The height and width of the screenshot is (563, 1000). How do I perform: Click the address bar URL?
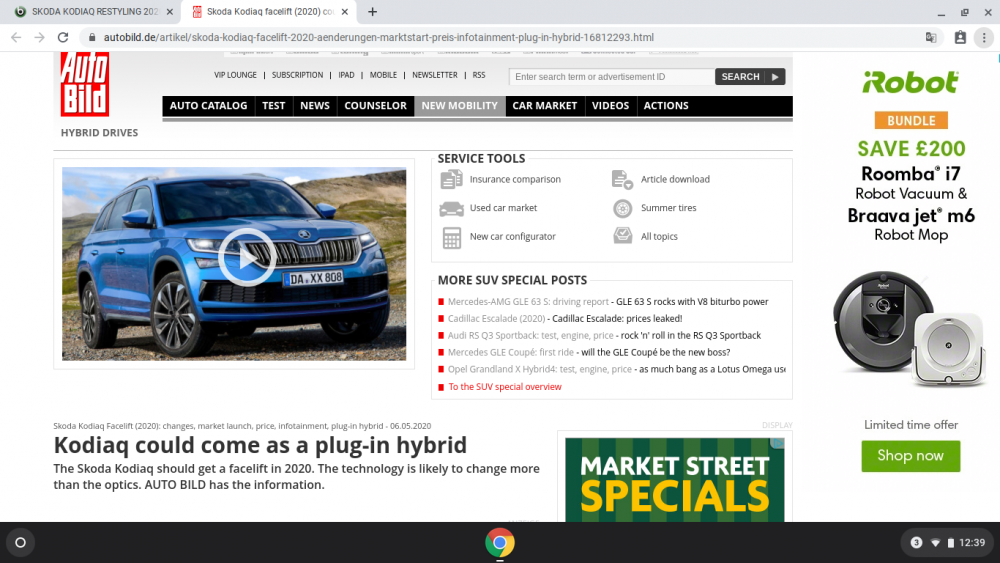coord(379,38)
